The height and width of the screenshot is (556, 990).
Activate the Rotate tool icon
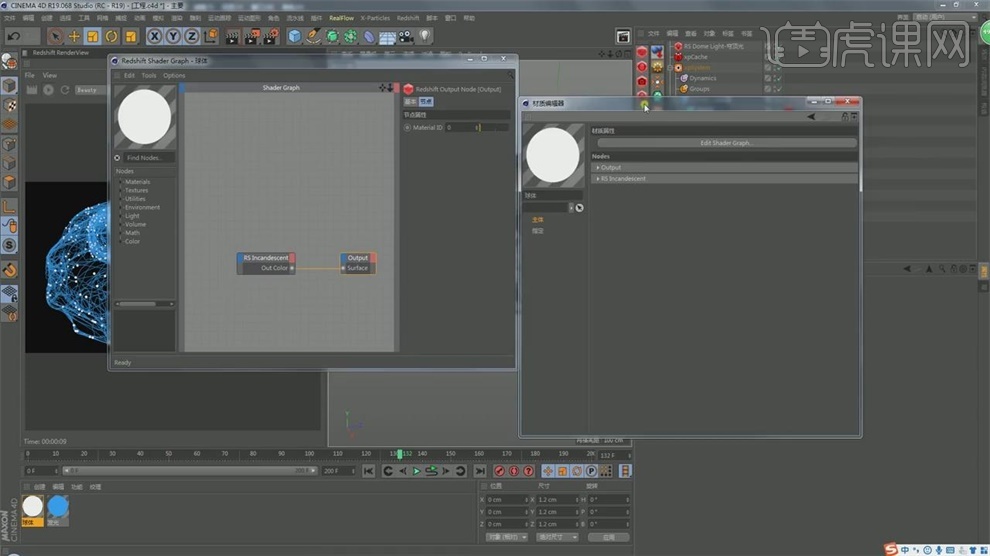112,37
